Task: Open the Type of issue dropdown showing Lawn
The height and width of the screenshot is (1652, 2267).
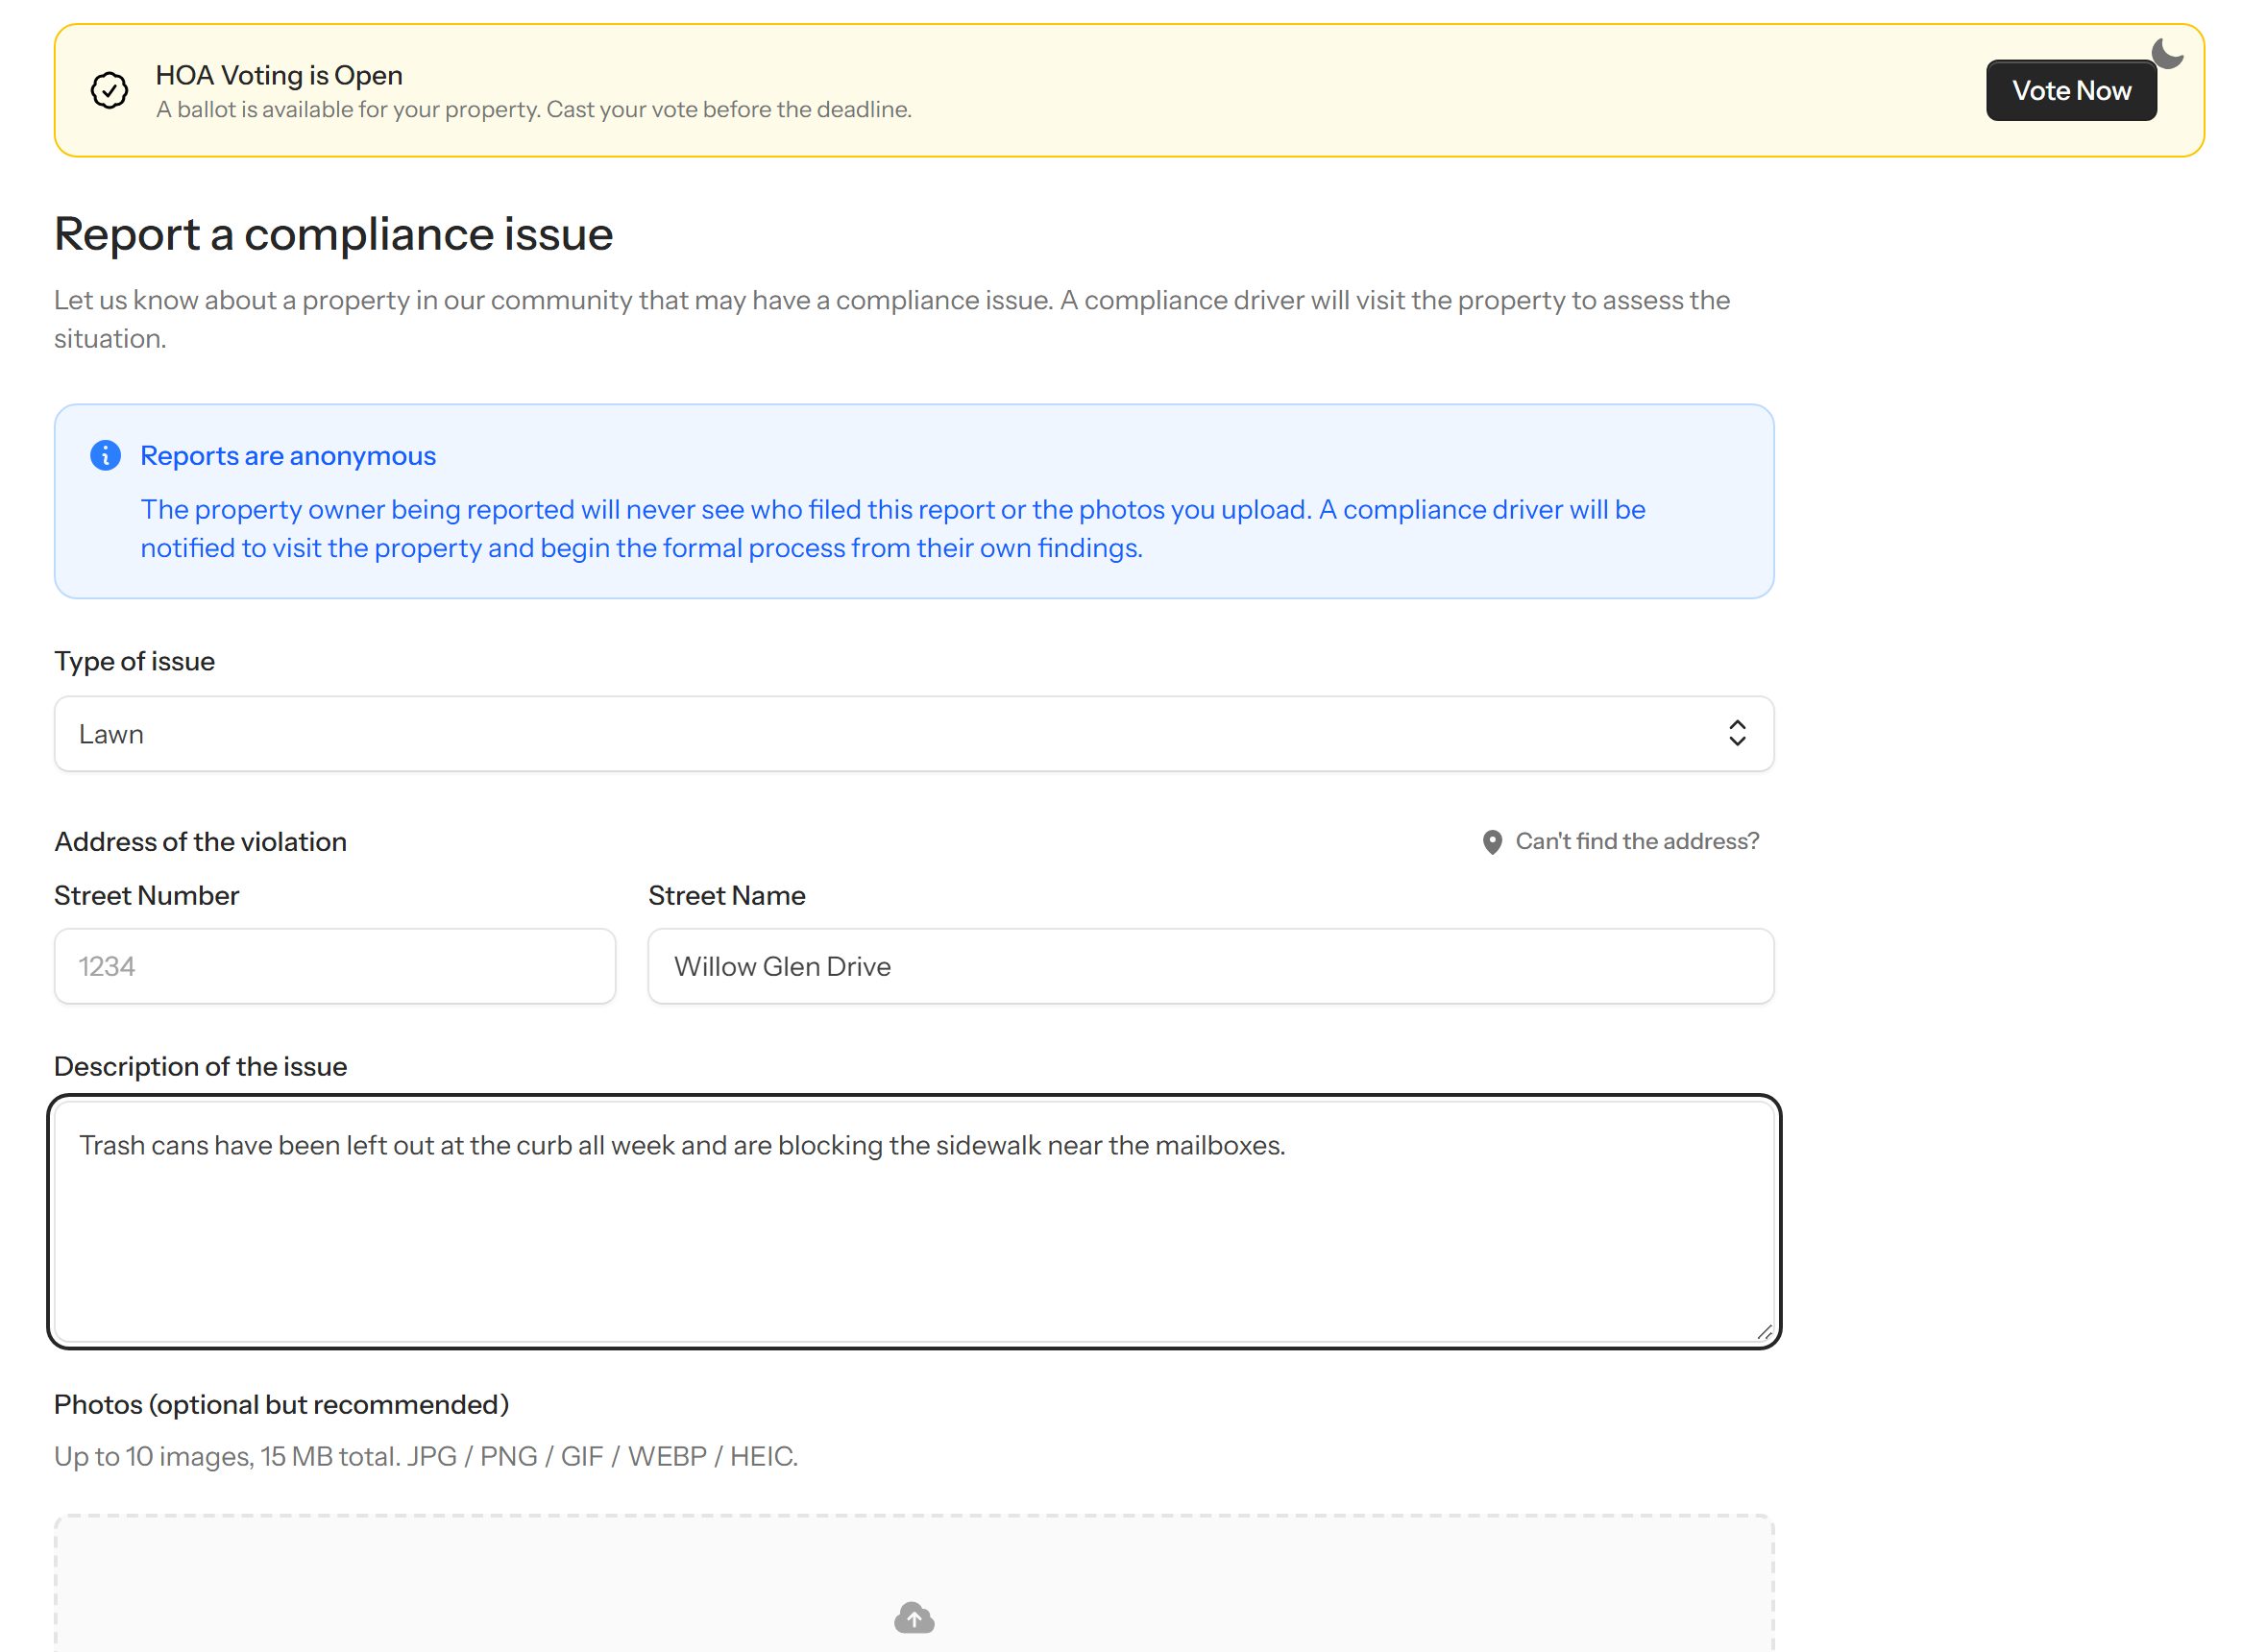Action: [x=914, y=734]
